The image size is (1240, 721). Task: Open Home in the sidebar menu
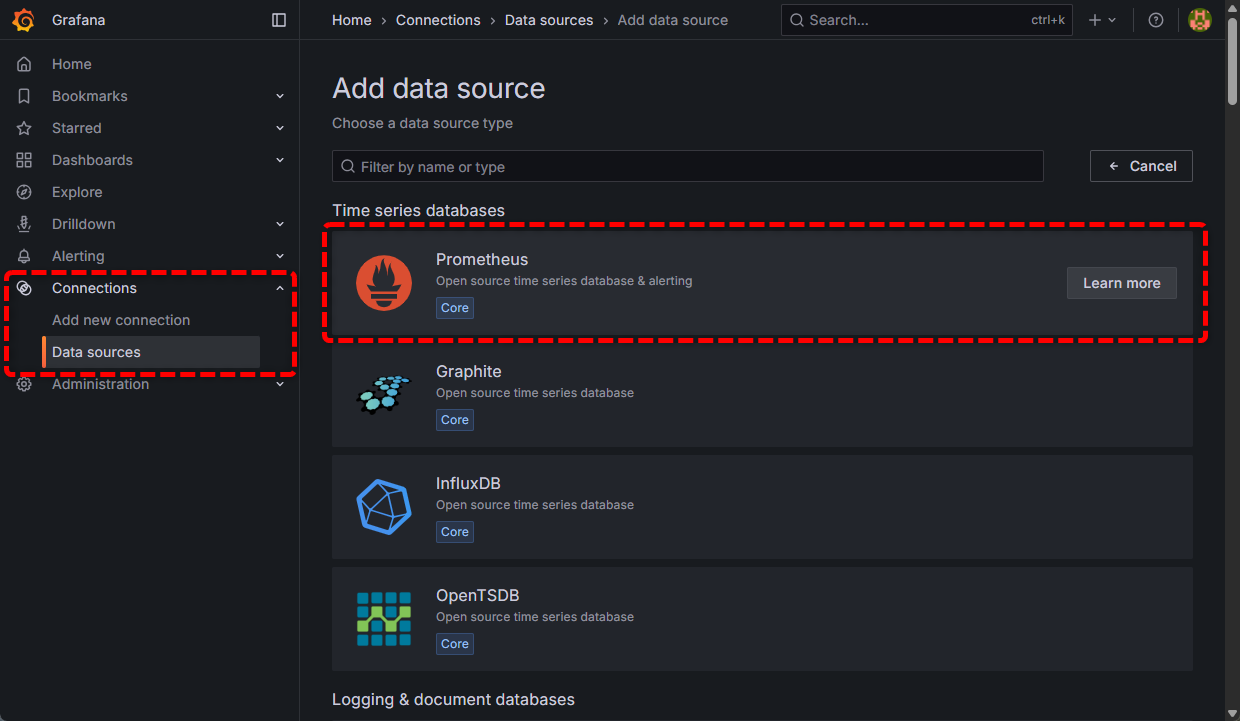coord(72,64)
